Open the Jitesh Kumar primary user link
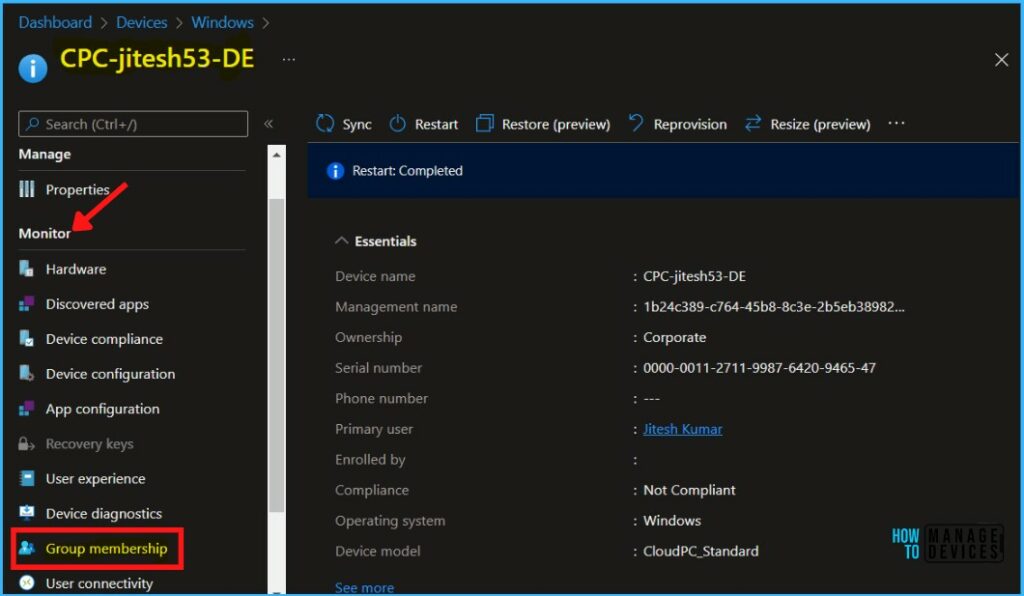Viewport: 1024px width, 596px height. [682, 429]
